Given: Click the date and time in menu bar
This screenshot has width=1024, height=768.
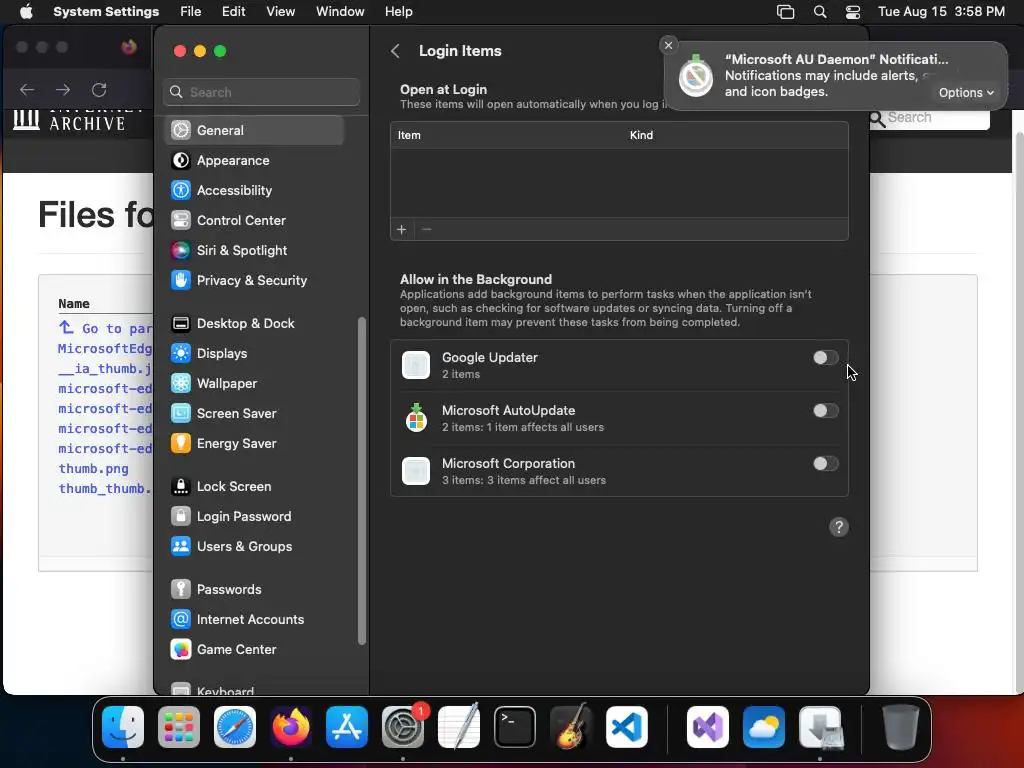Looking at the screenshot, I should tap(941, 12).
